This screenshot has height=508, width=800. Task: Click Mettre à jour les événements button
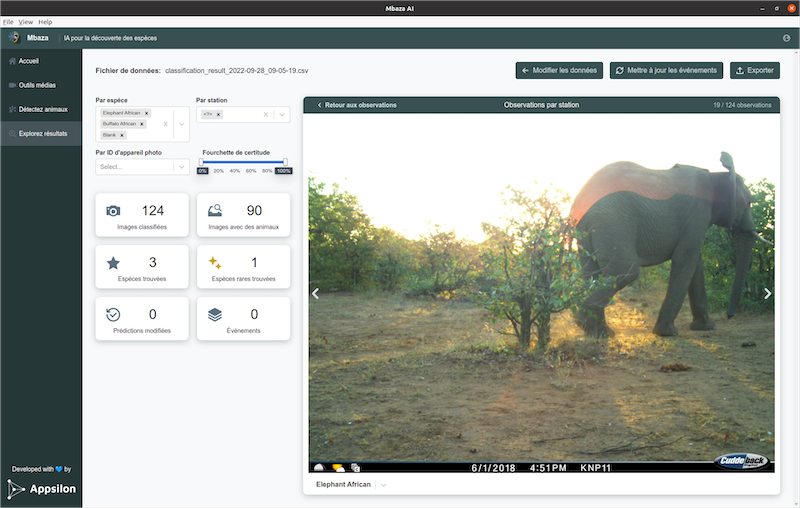point(666,70)
